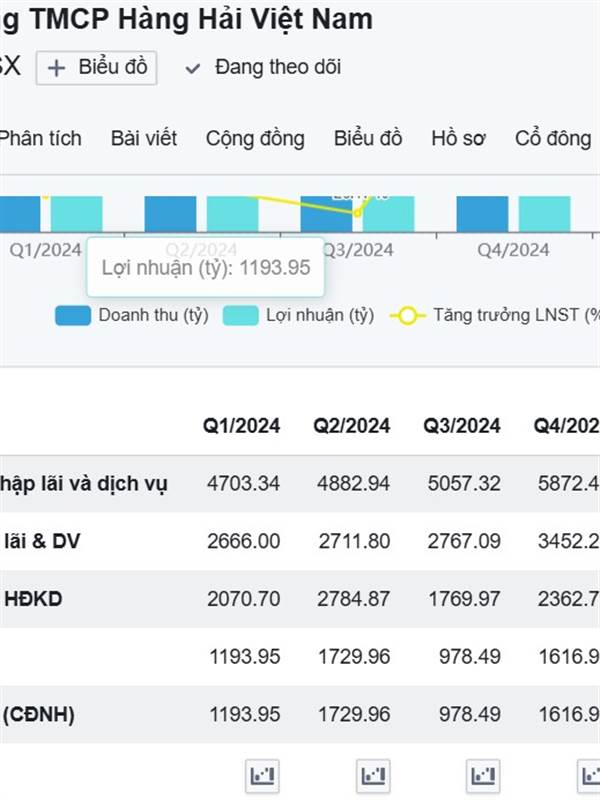Open the chart icon under Q4/2024 column
600x800 pixels.
click(589, 776)
